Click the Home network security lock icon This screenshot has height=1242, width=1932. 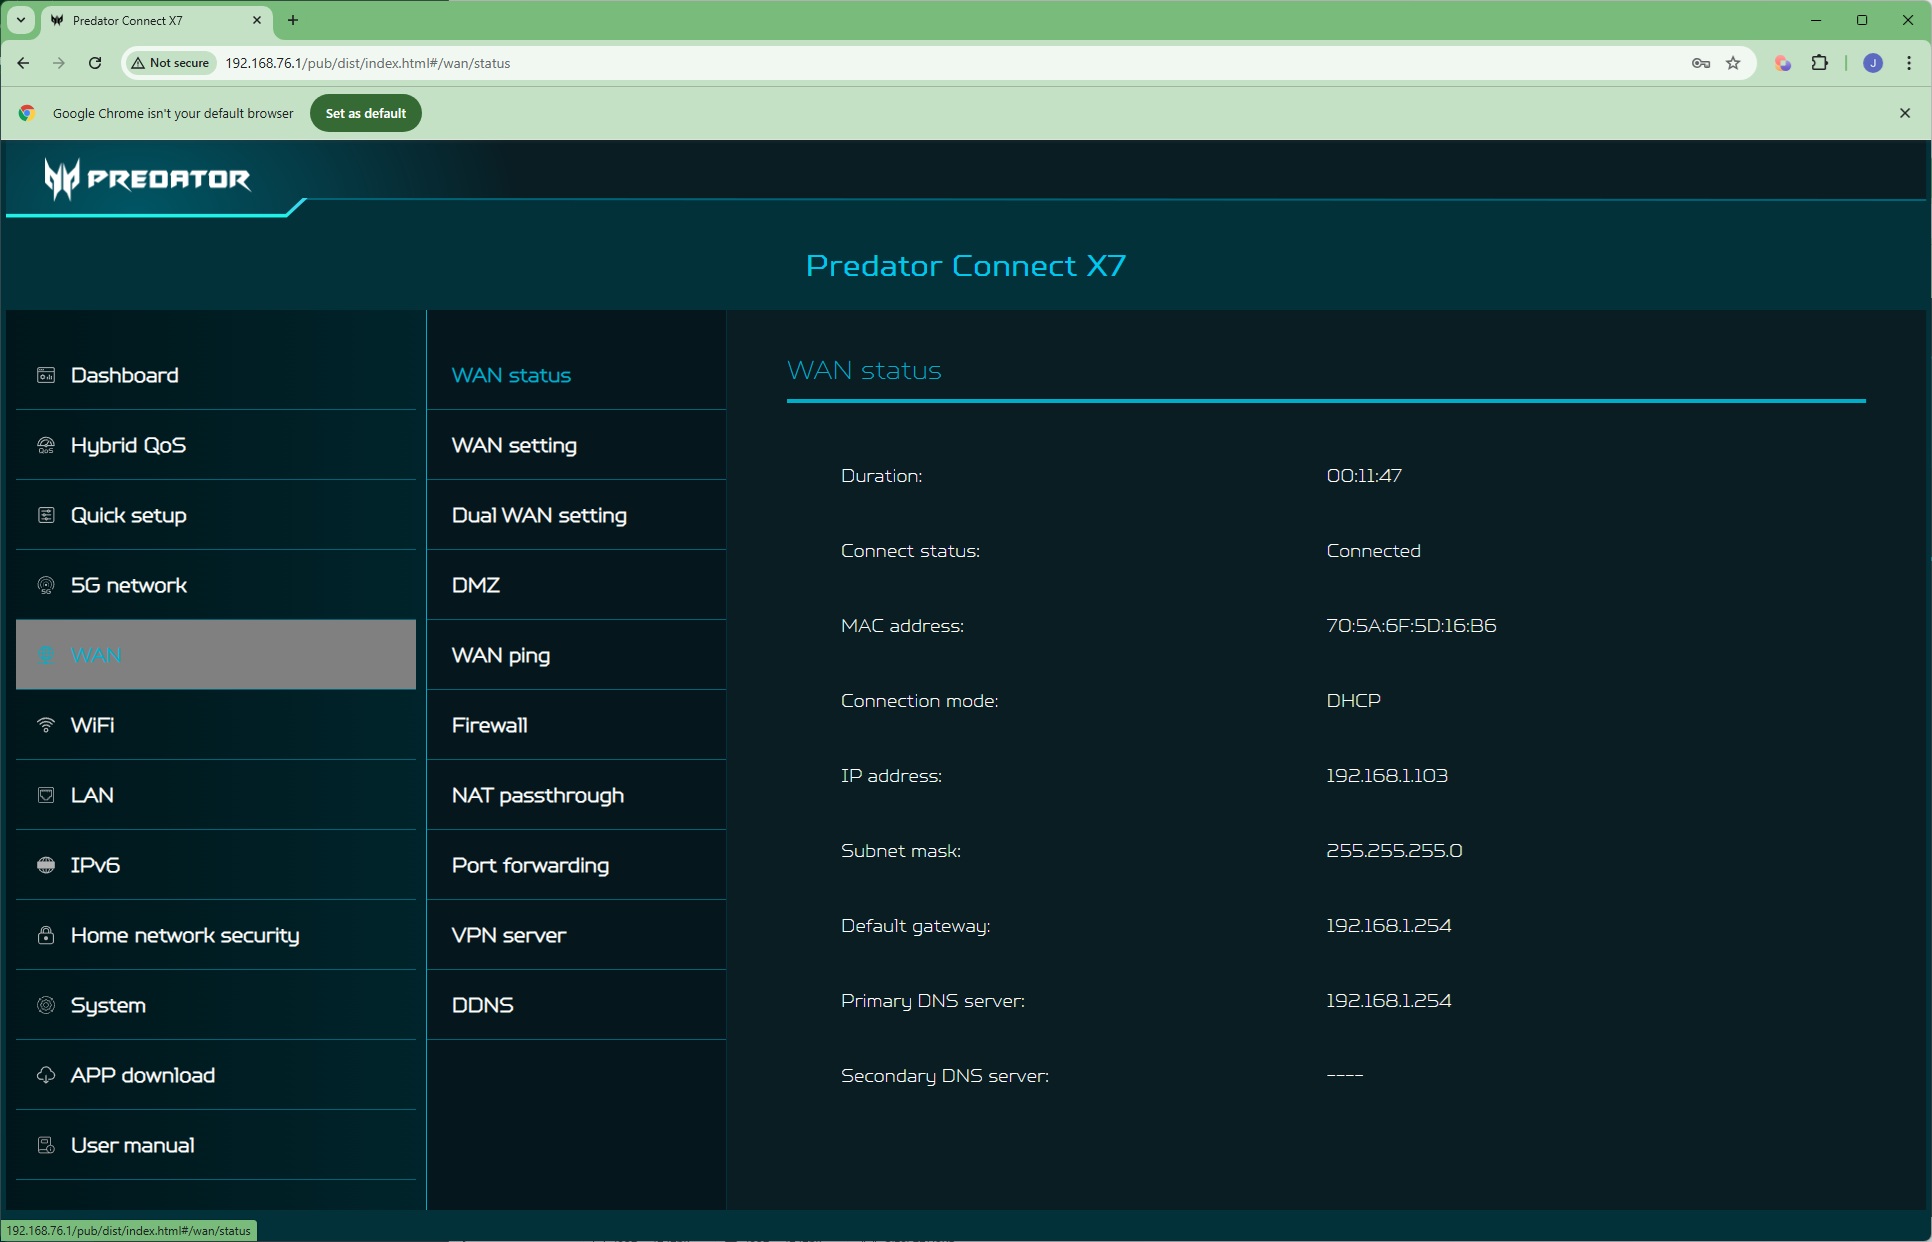click(x=46, y=935)
